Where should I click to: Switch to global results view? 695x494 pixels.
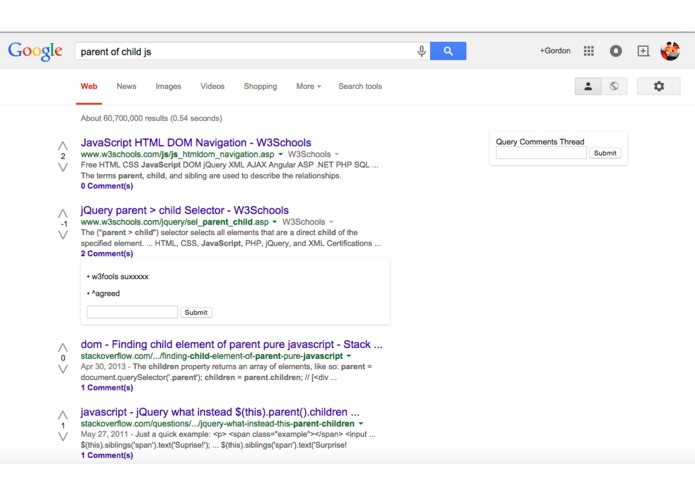[x=614, y=86]
